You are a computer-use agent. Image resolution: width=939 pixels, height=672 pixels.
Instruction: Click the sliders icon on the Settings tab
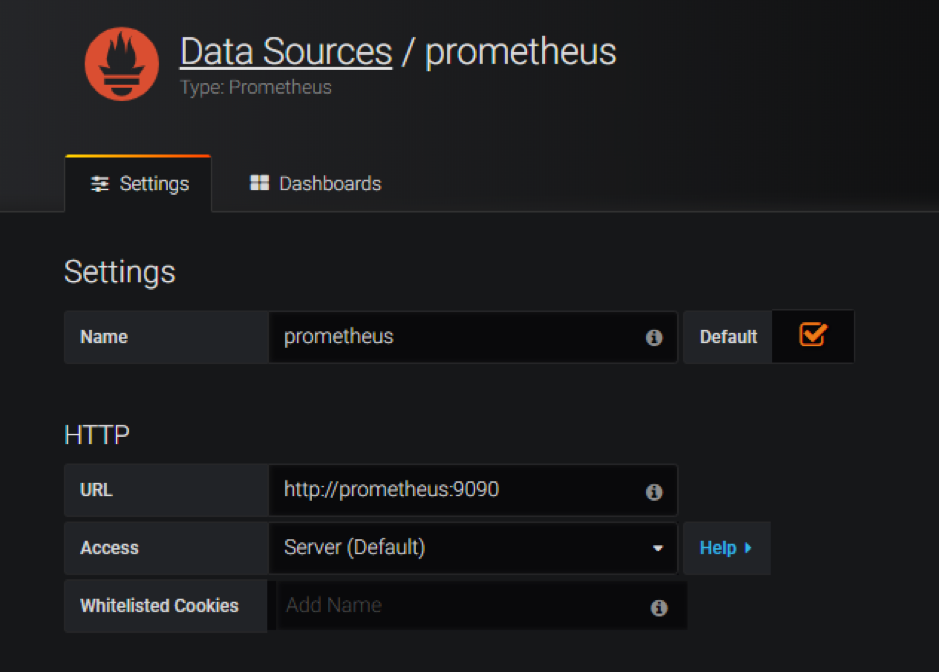(100, 185)
